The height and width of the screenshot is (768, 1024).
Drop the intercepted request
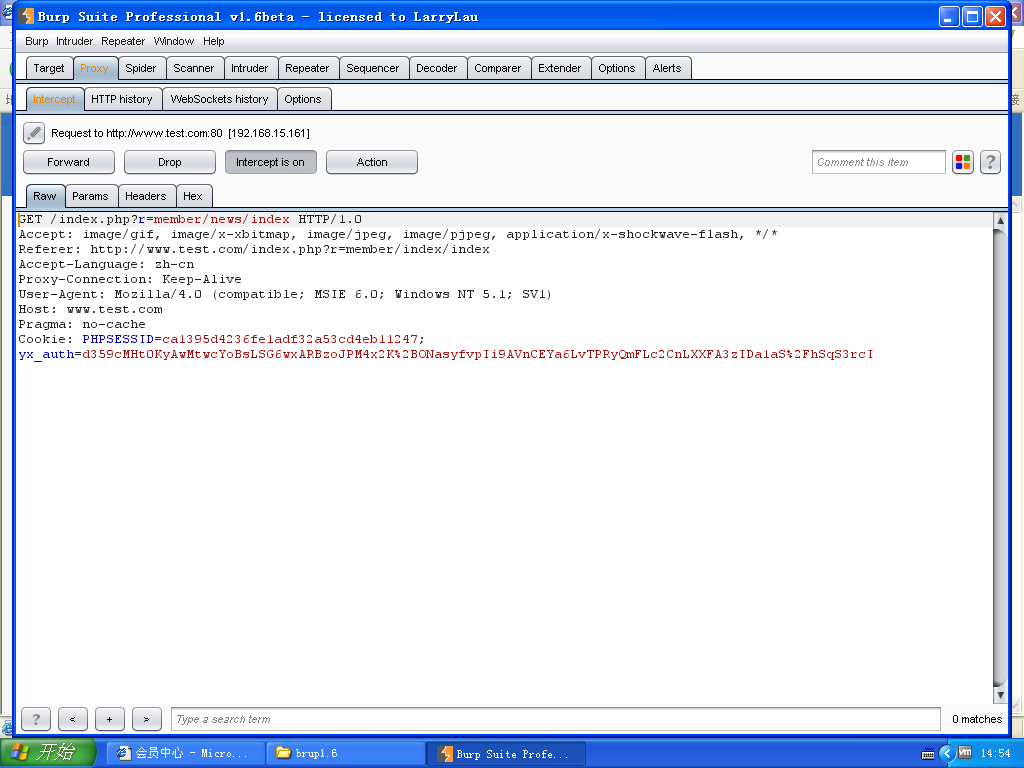(170, 162)
